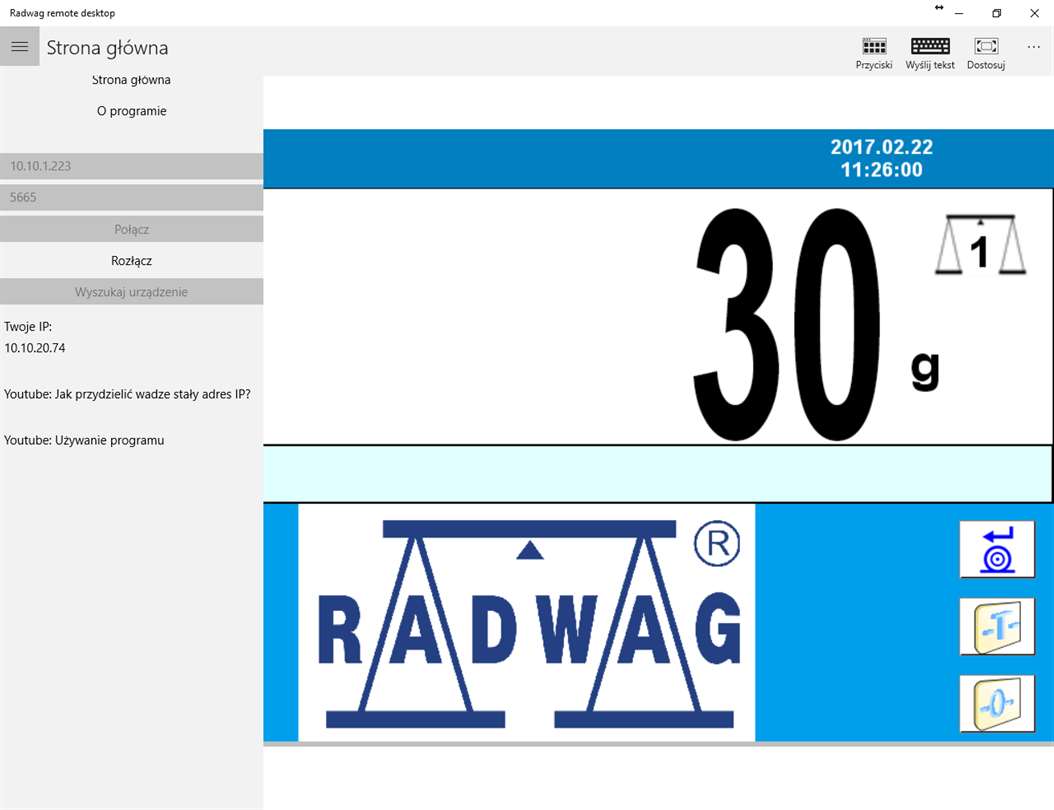The width and height of the screenshot is (1054, 810).
Task: Click the g unit label
Action: point(925,370)
